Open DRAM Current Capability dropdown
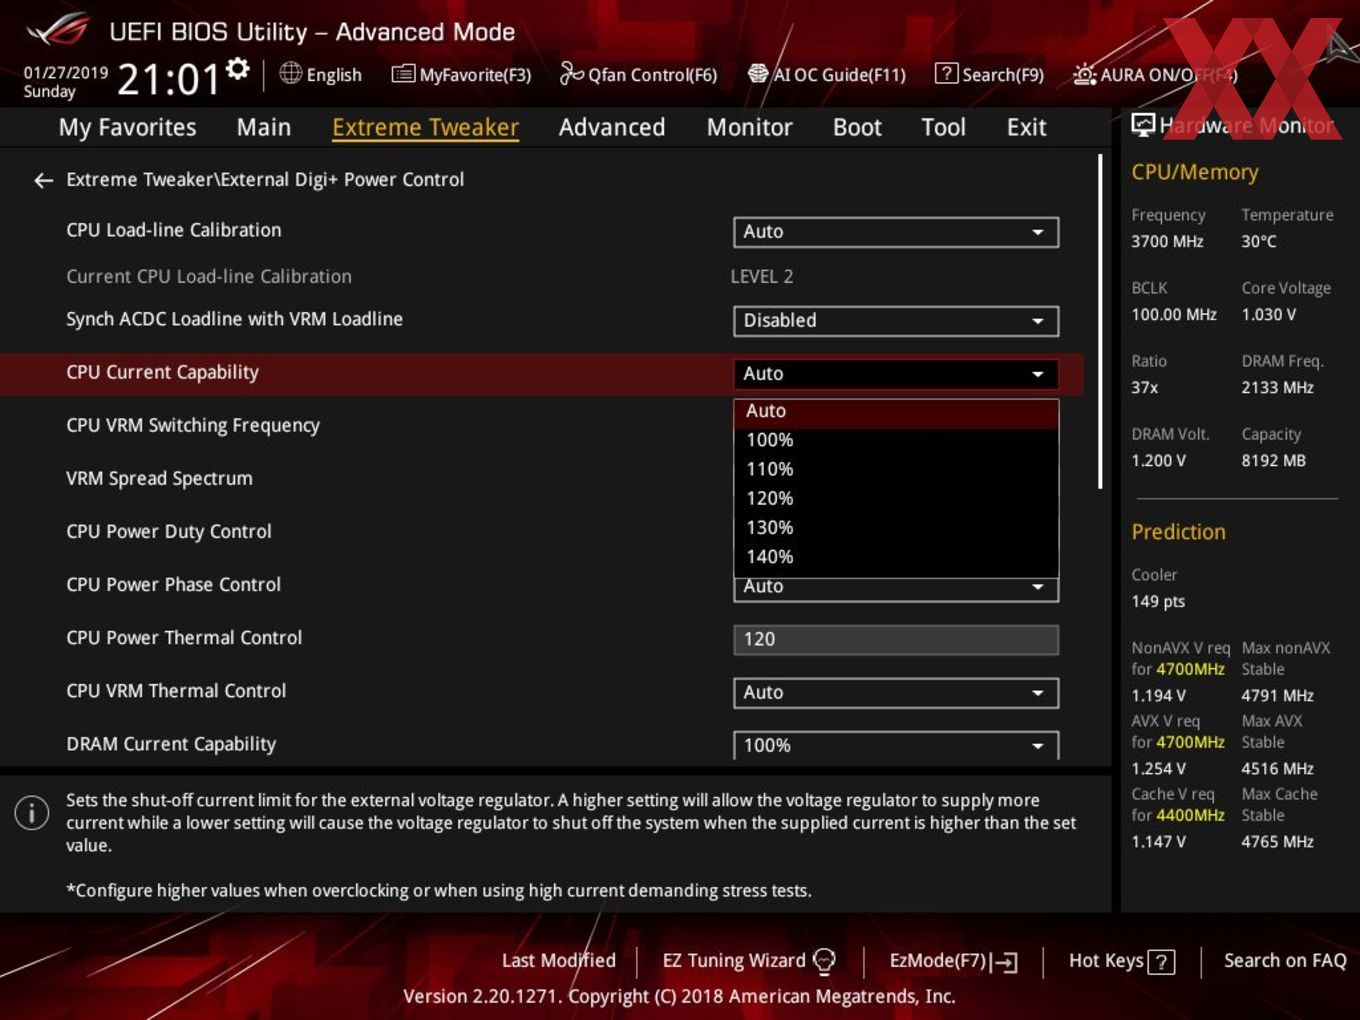 coord(896,746)
